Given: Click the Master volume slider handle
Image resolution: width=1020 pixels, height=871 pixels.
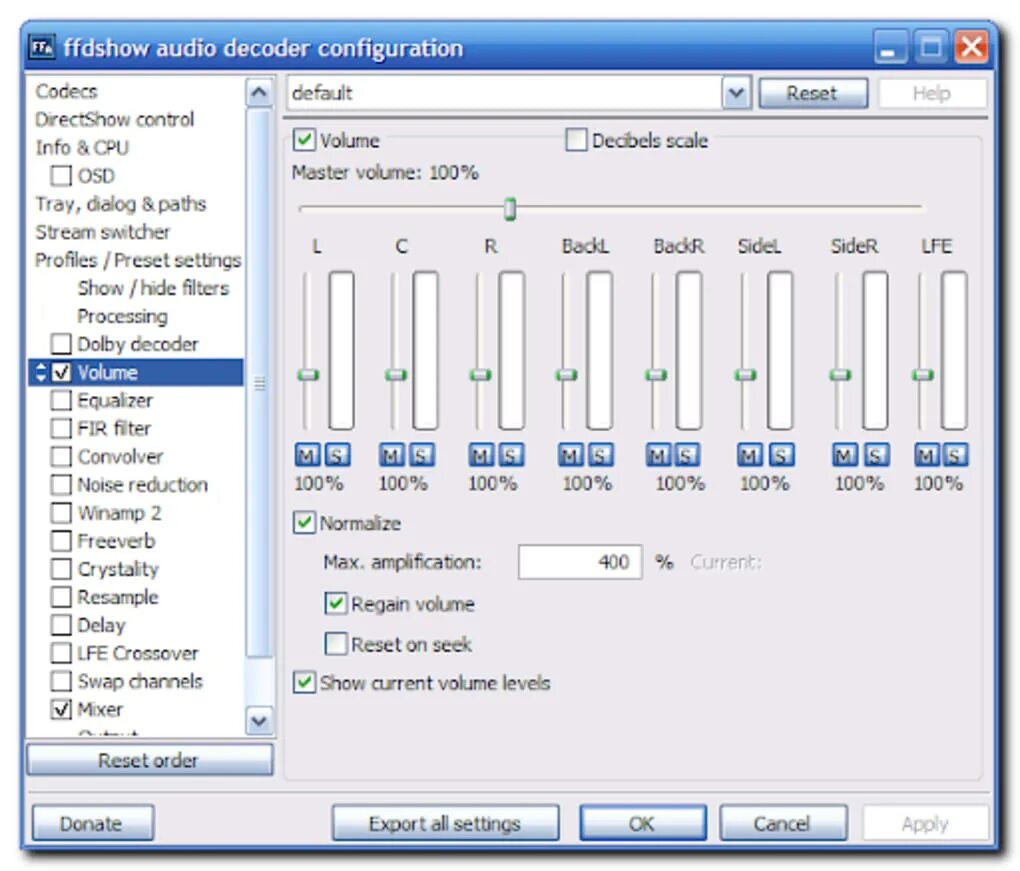Looking at the screenshot, I should (x=510, y=209).
